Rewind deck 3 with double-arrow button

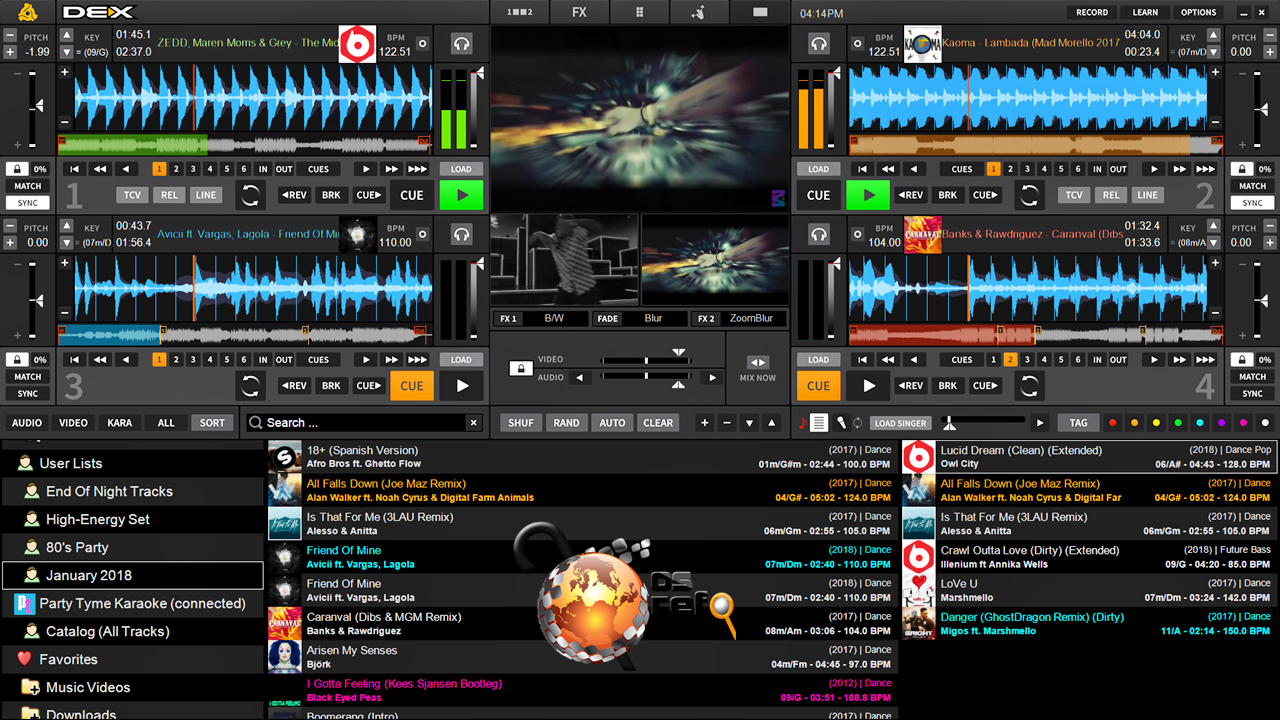(100, 360)
